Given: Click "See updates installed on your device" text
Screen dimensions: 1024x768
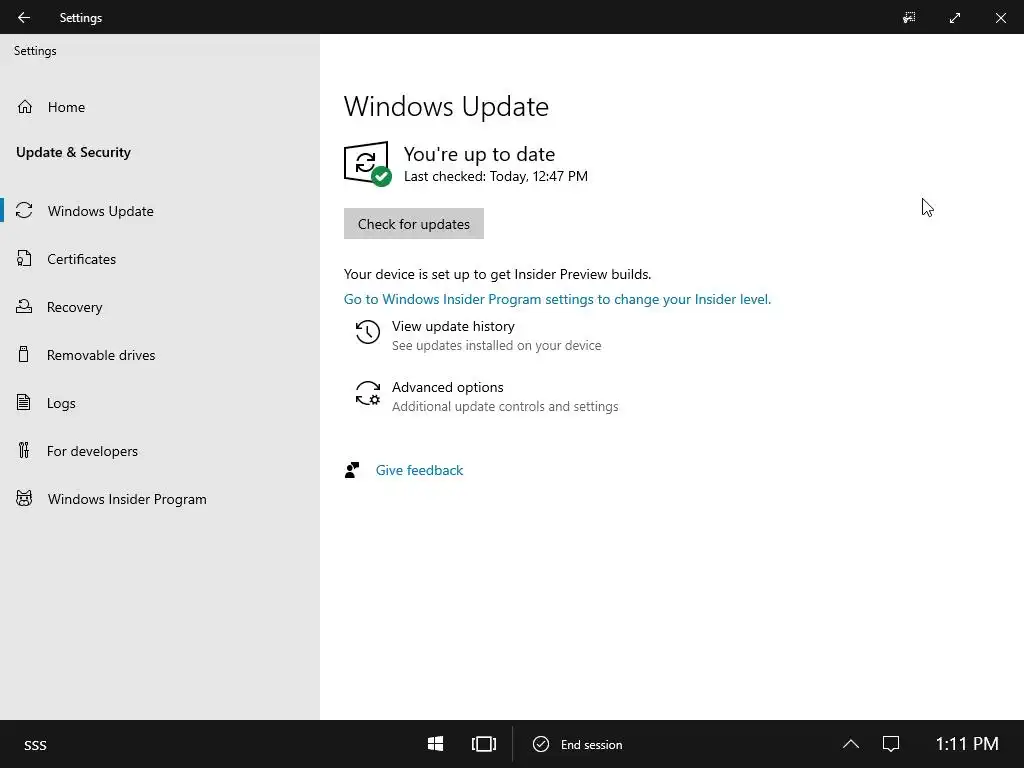Looking at the screenshot, I should (x=496, y=345).
